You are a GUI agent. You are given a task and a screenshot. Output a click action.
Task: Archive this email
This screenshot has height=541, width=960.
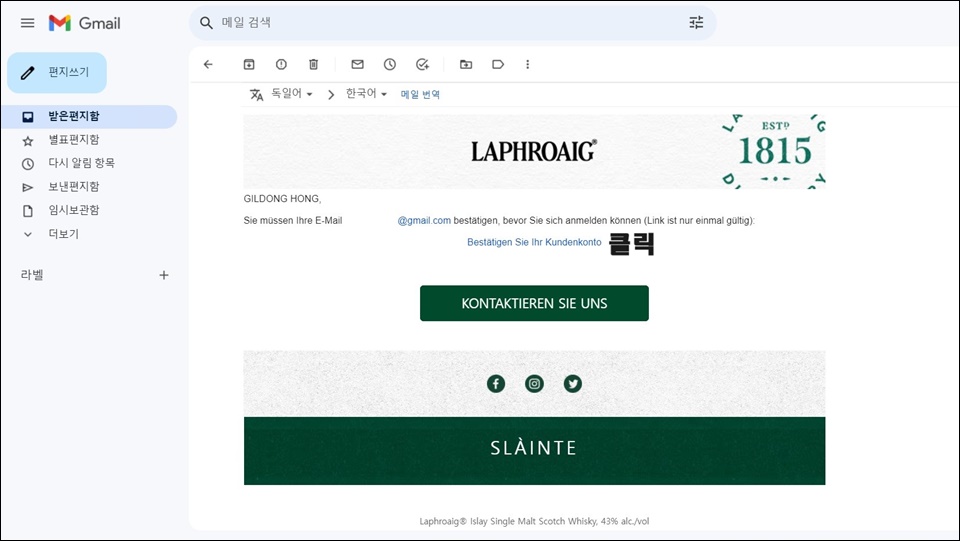[249, 64]
